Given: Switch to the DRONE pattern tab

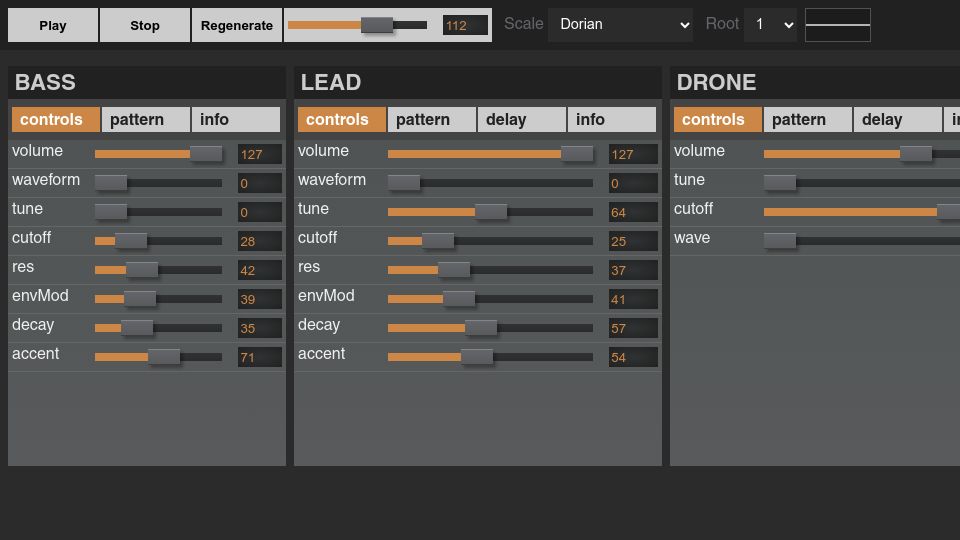Looking at the screenshot, I should [808, 119].
